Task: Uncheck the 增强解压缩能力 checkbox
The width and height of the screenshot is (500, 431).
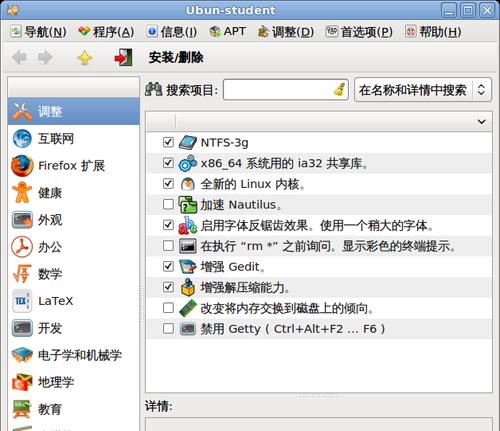Action: [x=168, y=287]
